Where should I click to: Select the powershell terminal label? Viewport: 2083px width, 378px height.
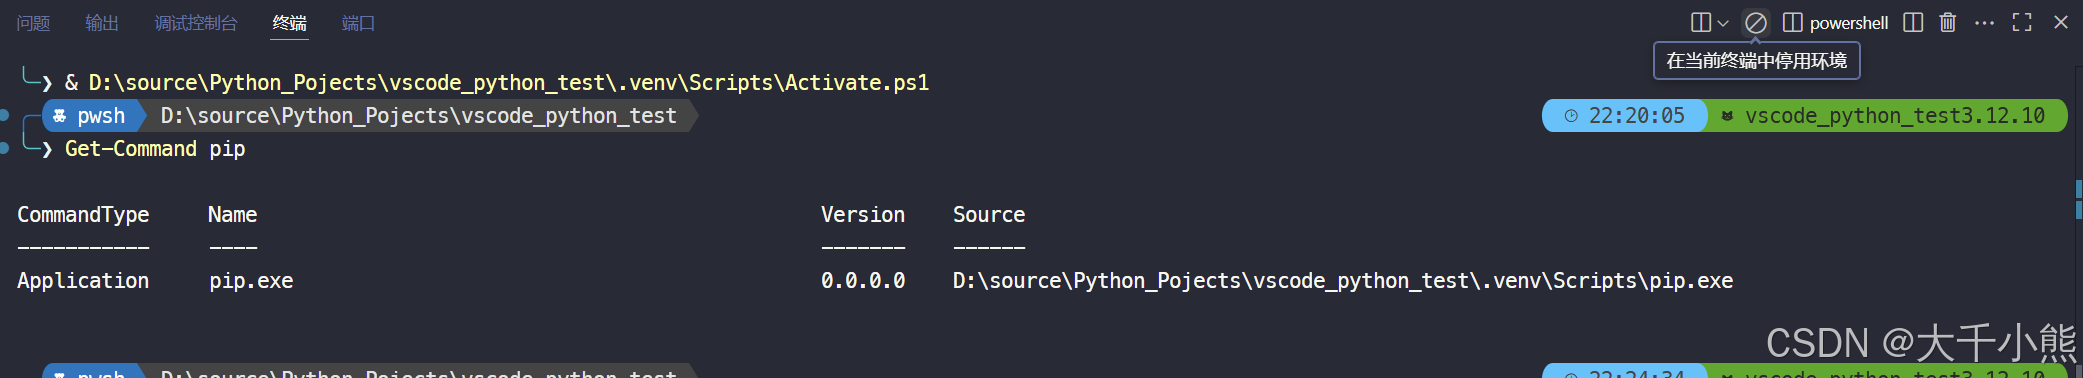coord(1849,23)
